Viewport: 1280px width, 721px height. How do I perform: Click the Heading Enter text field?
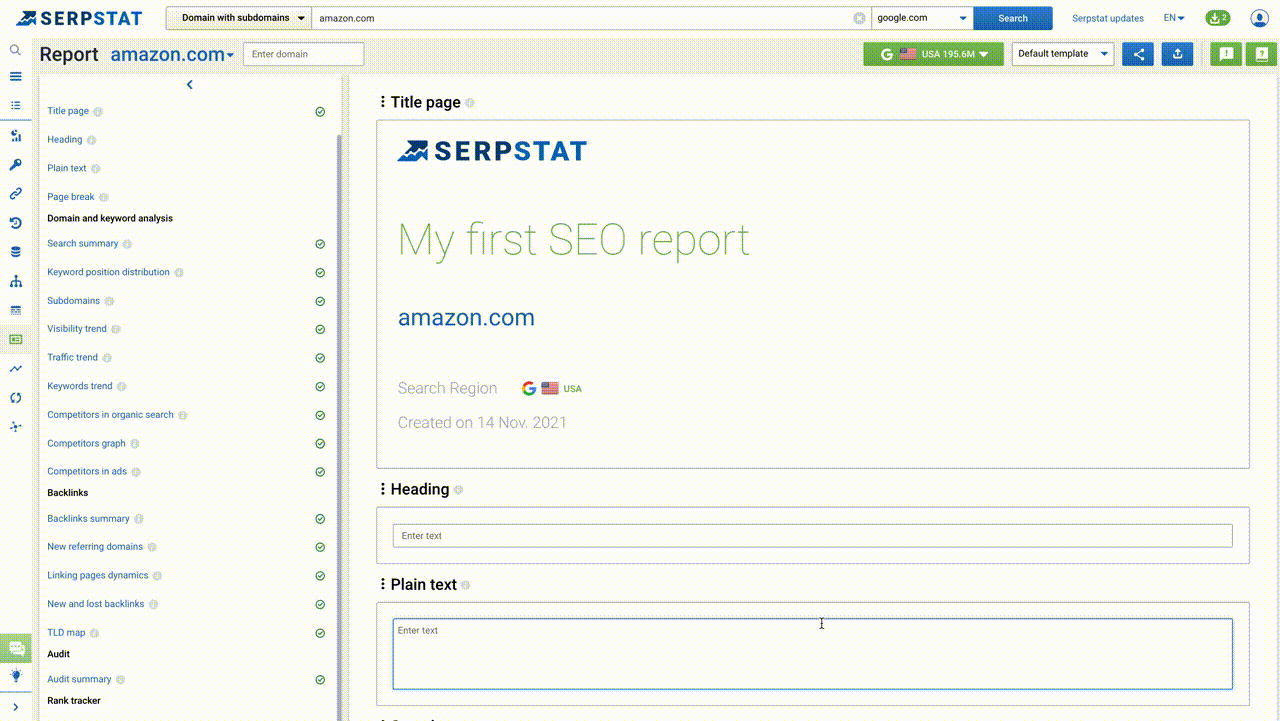point(812,536)
